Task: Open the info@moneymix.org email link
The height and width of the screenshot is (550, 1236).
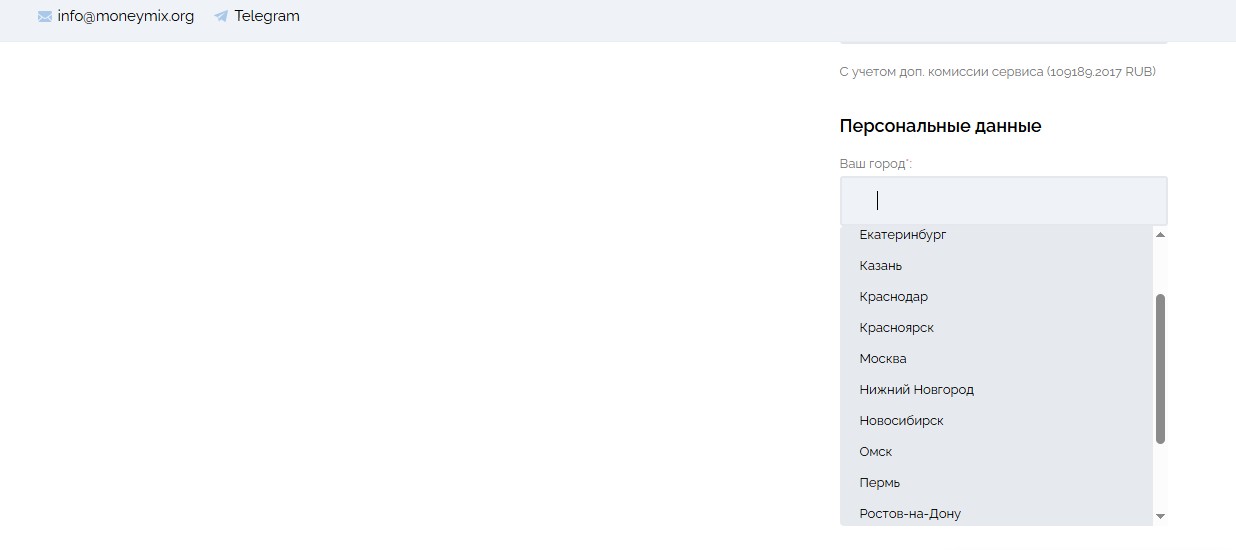Action: coord(125,16)
